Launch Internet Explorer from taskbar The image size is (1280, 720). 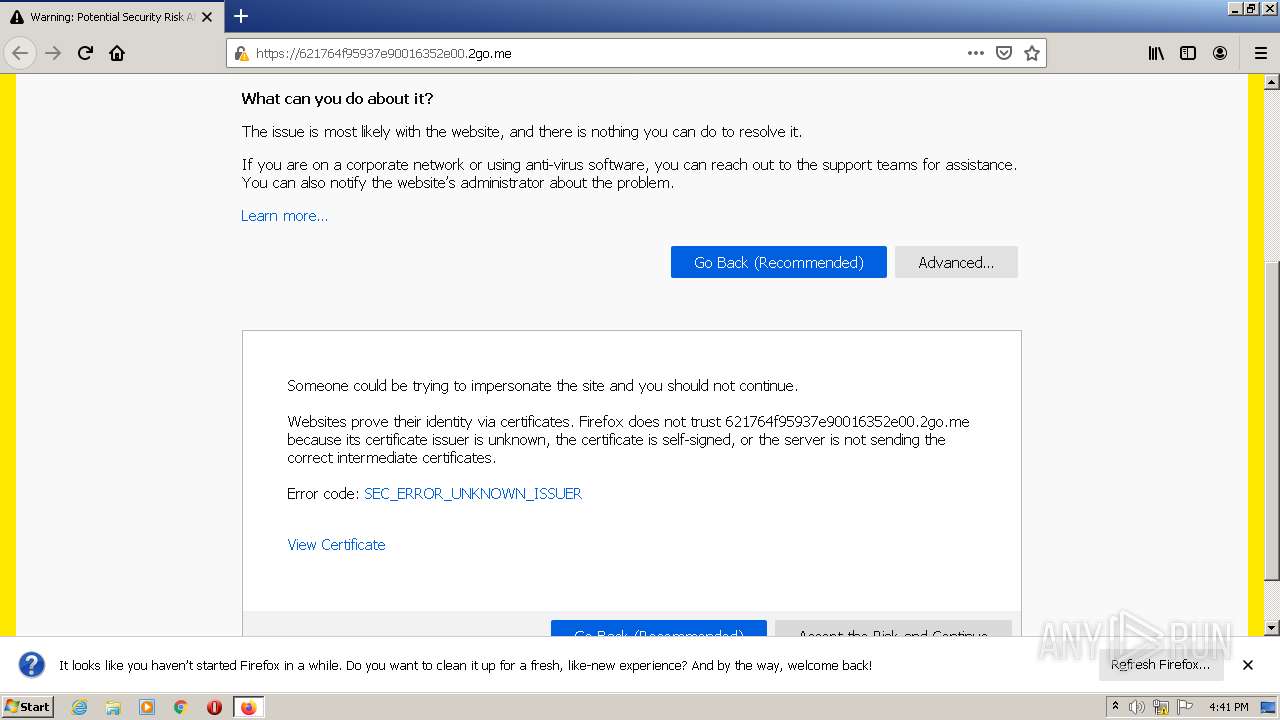click(79, 707)
